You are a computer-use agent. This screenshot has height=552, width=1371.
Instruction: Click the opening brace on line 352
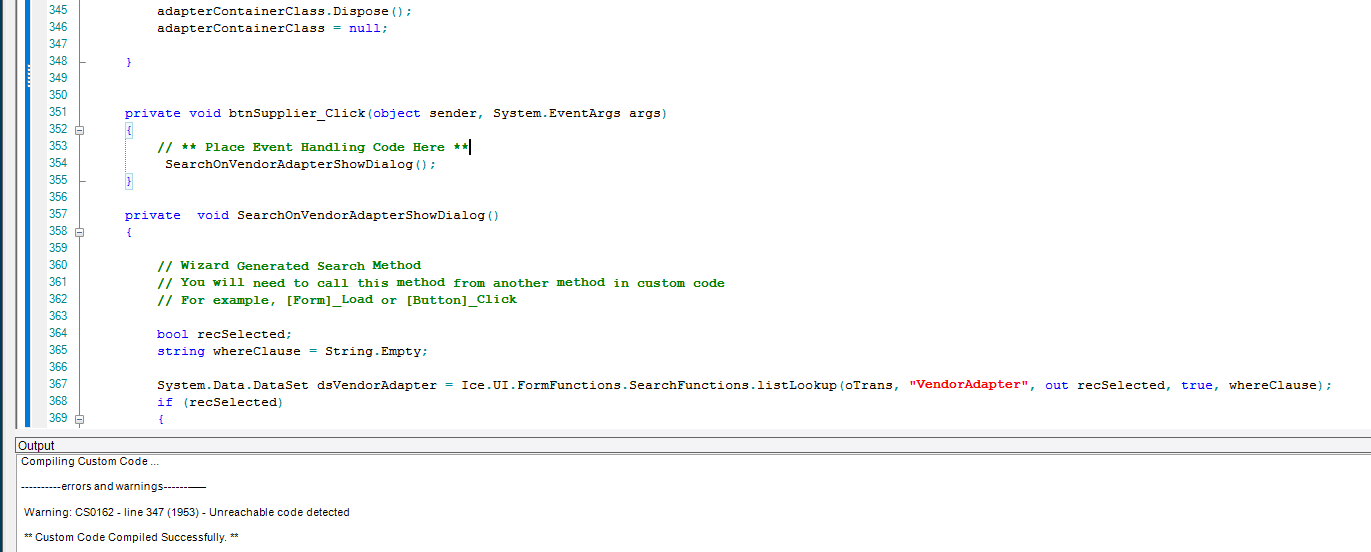pyautogui.click(x=129, y=130)
